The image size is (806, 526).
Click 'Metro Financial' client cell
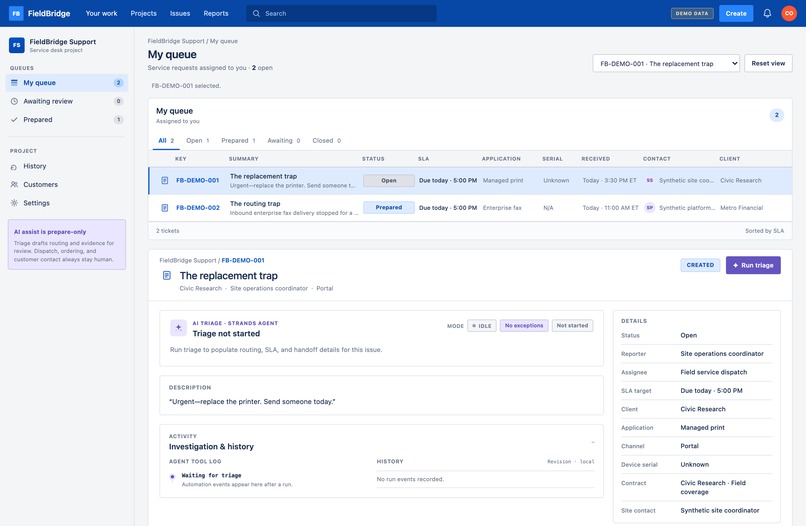(x=741, y=208)
